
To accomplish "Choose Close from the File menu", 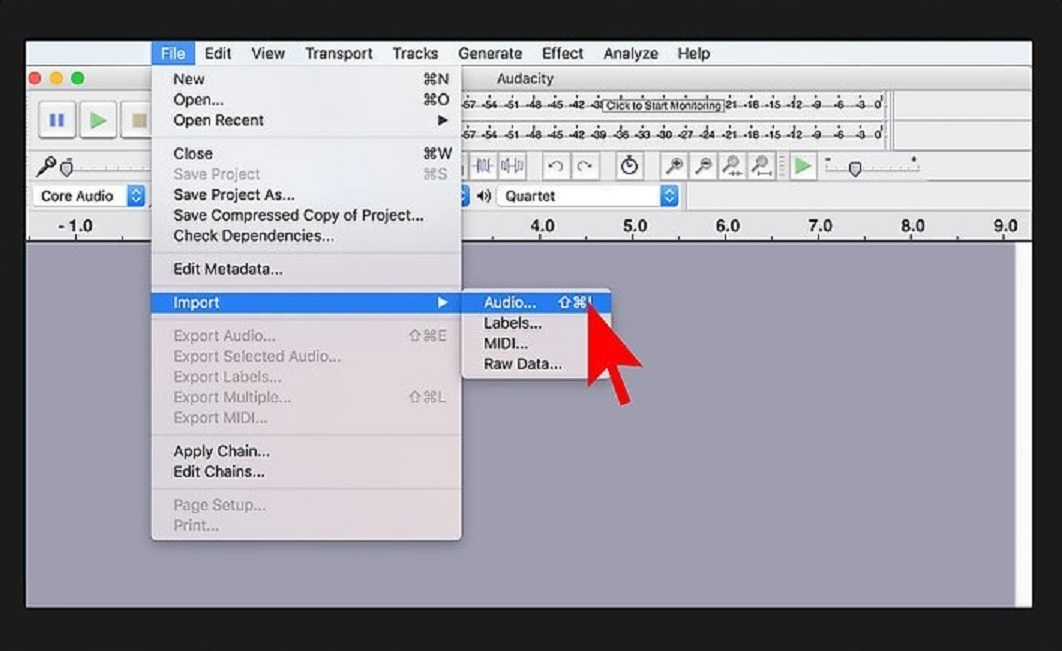I will [306, 154].
